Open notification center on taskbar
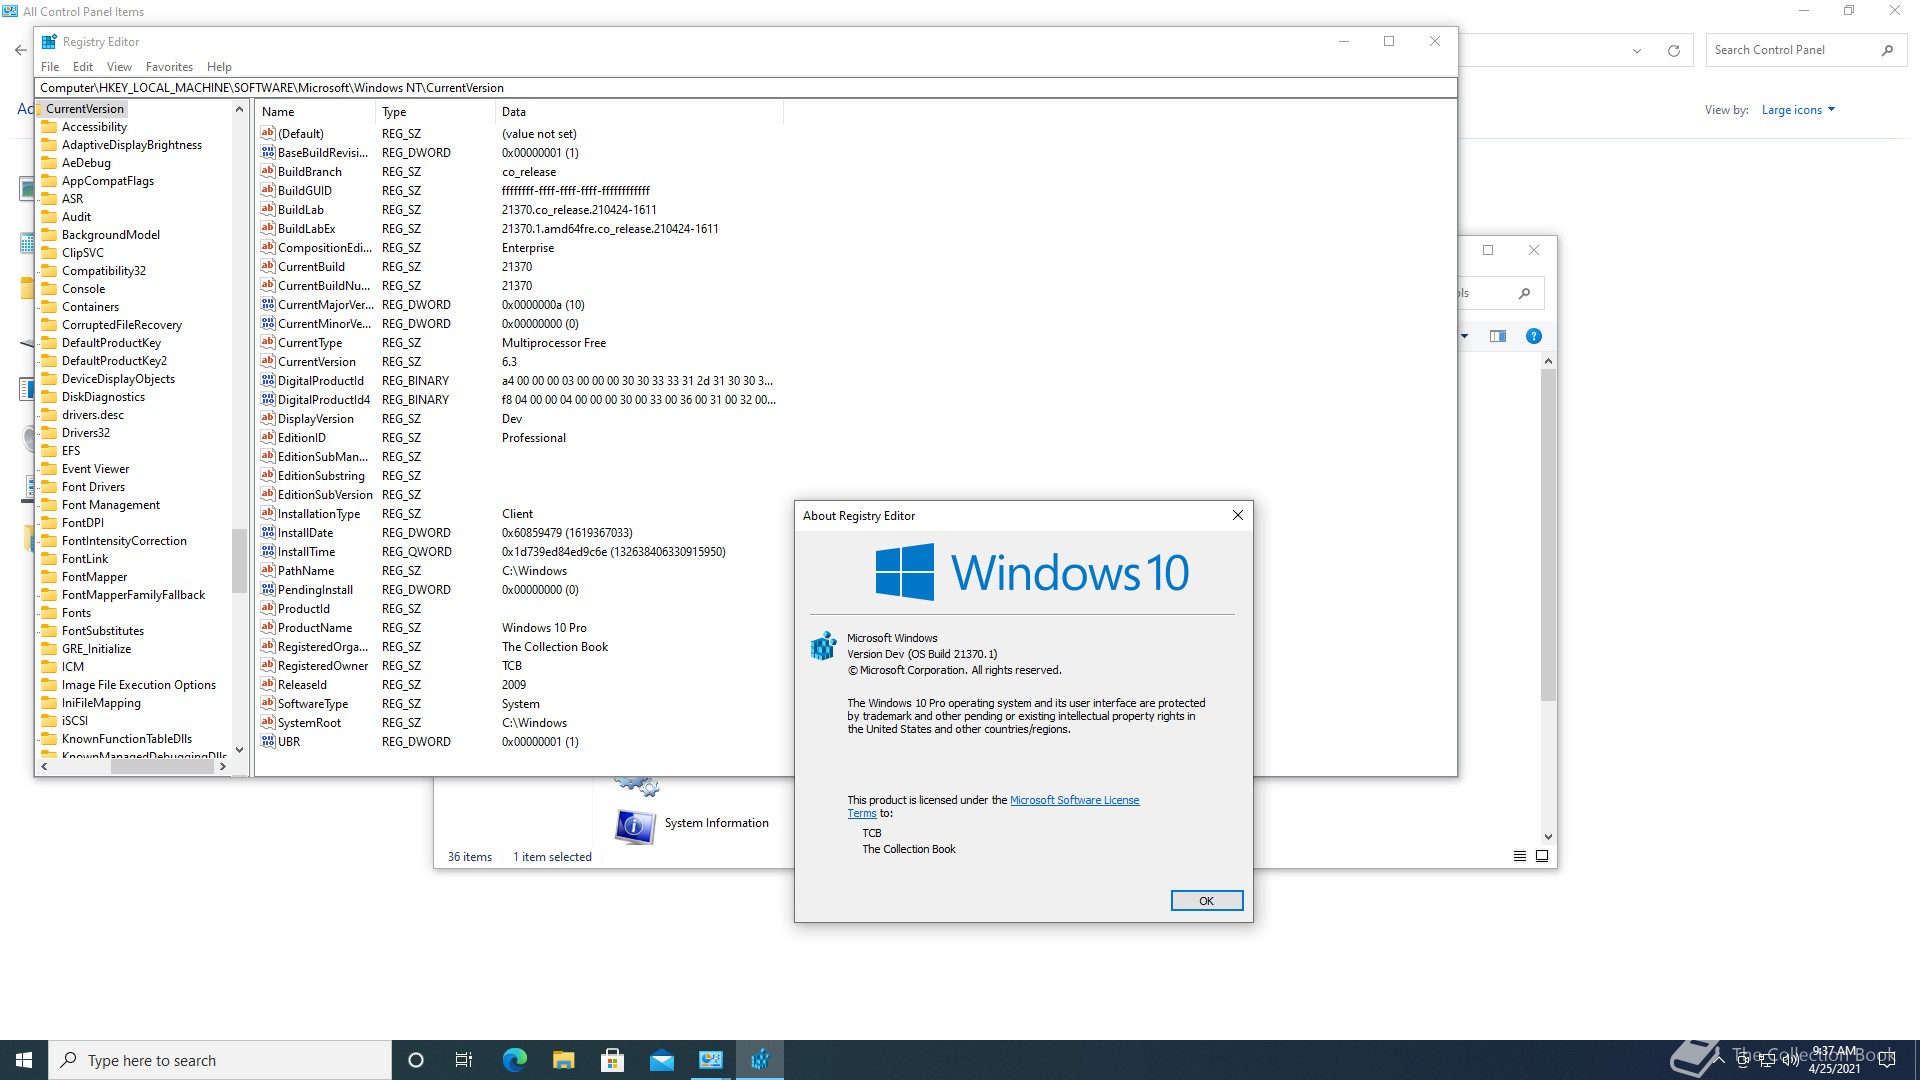 pos(1887,1060)
